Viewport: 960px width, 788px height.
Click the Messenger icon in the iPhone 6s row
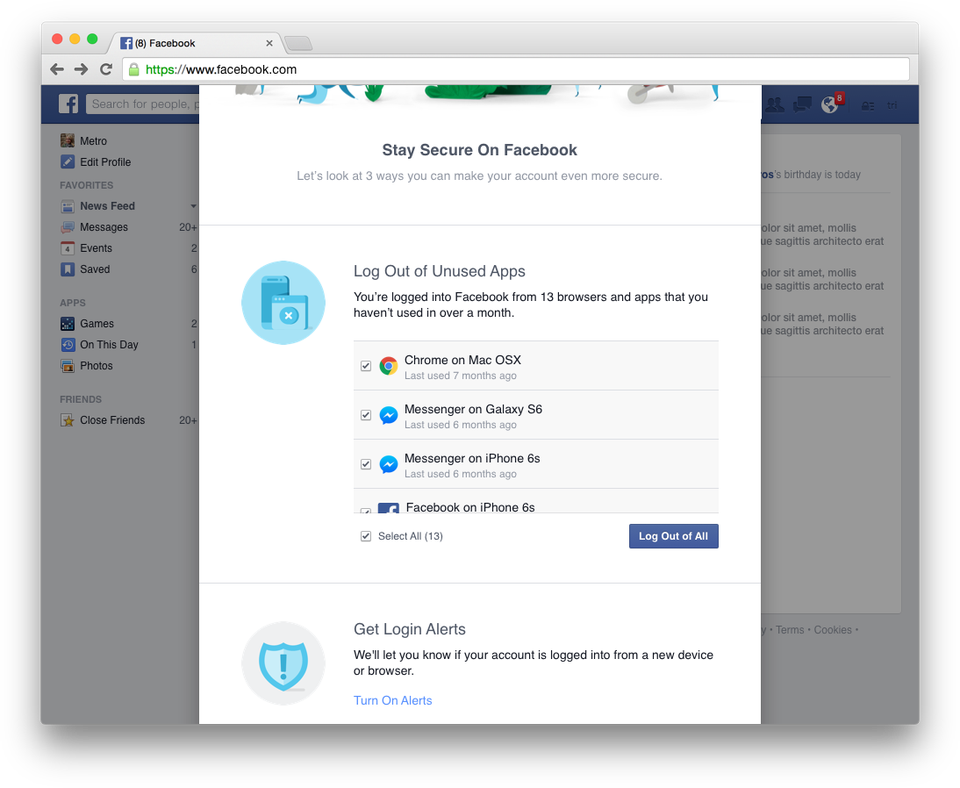tap(388, 464)
